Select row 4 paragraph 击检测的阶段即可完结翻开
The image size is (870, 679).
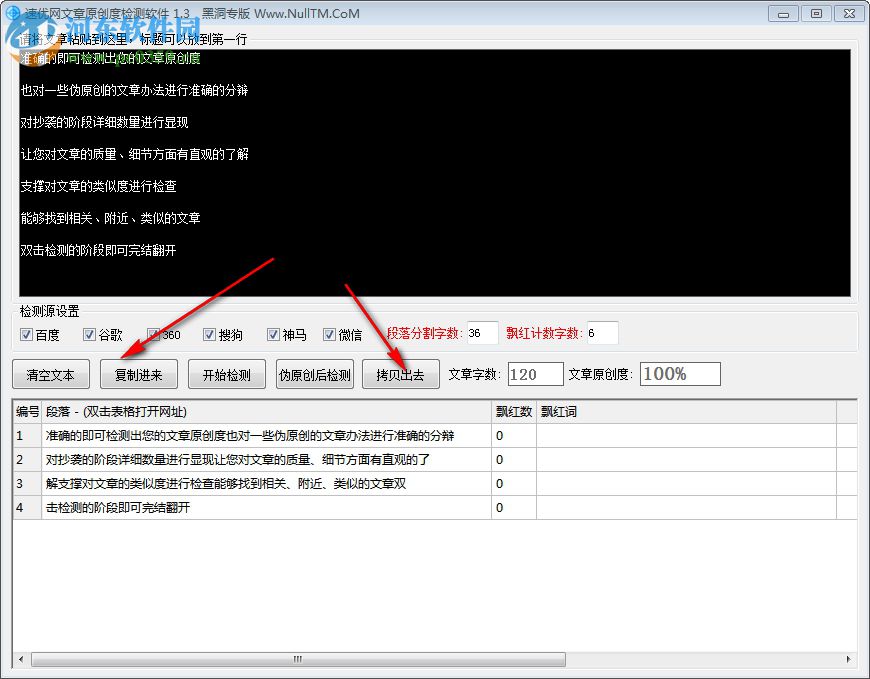click(x=266, y=508)
